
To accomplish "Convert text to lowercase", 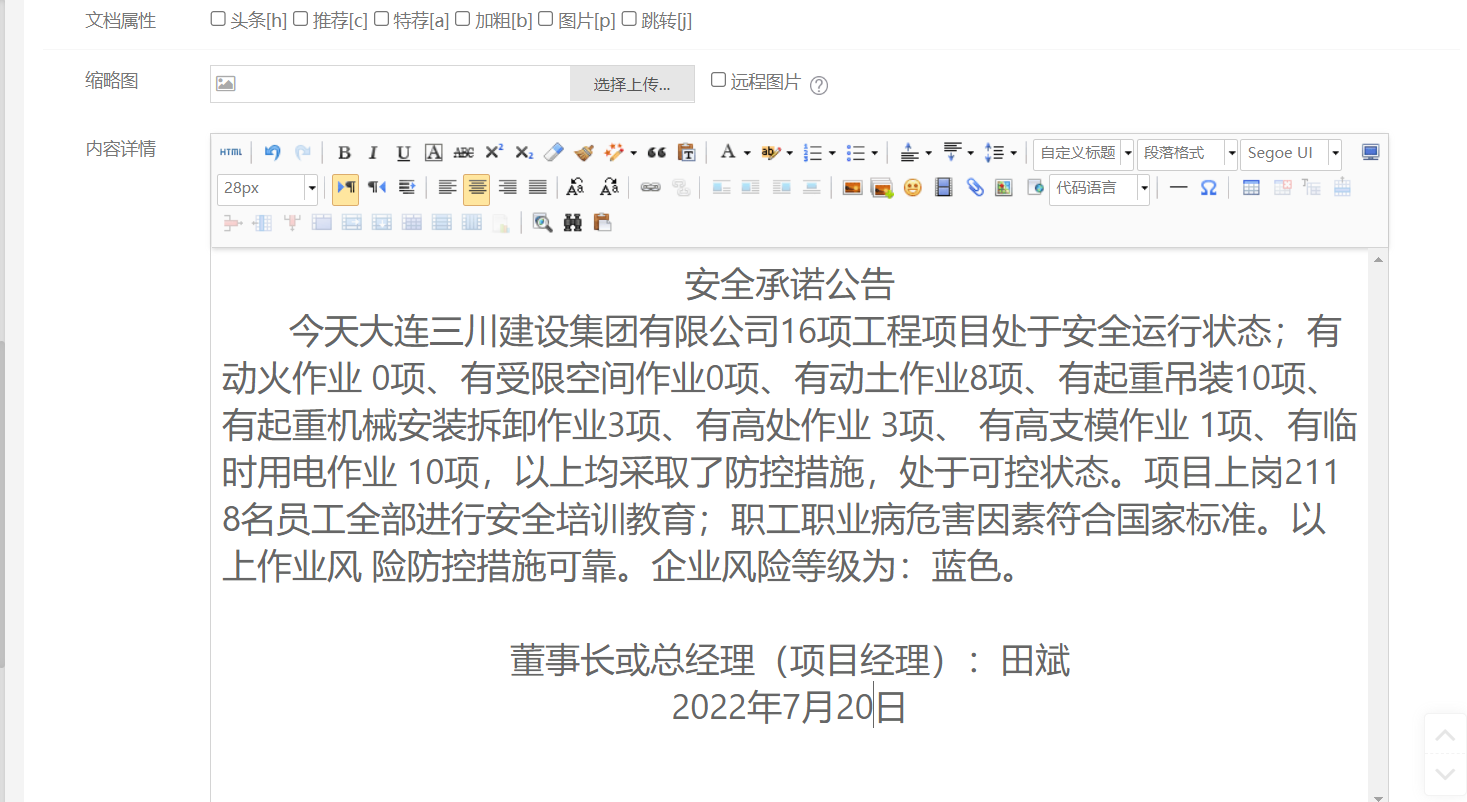I will pyautogui.click(x=609, y=188).
